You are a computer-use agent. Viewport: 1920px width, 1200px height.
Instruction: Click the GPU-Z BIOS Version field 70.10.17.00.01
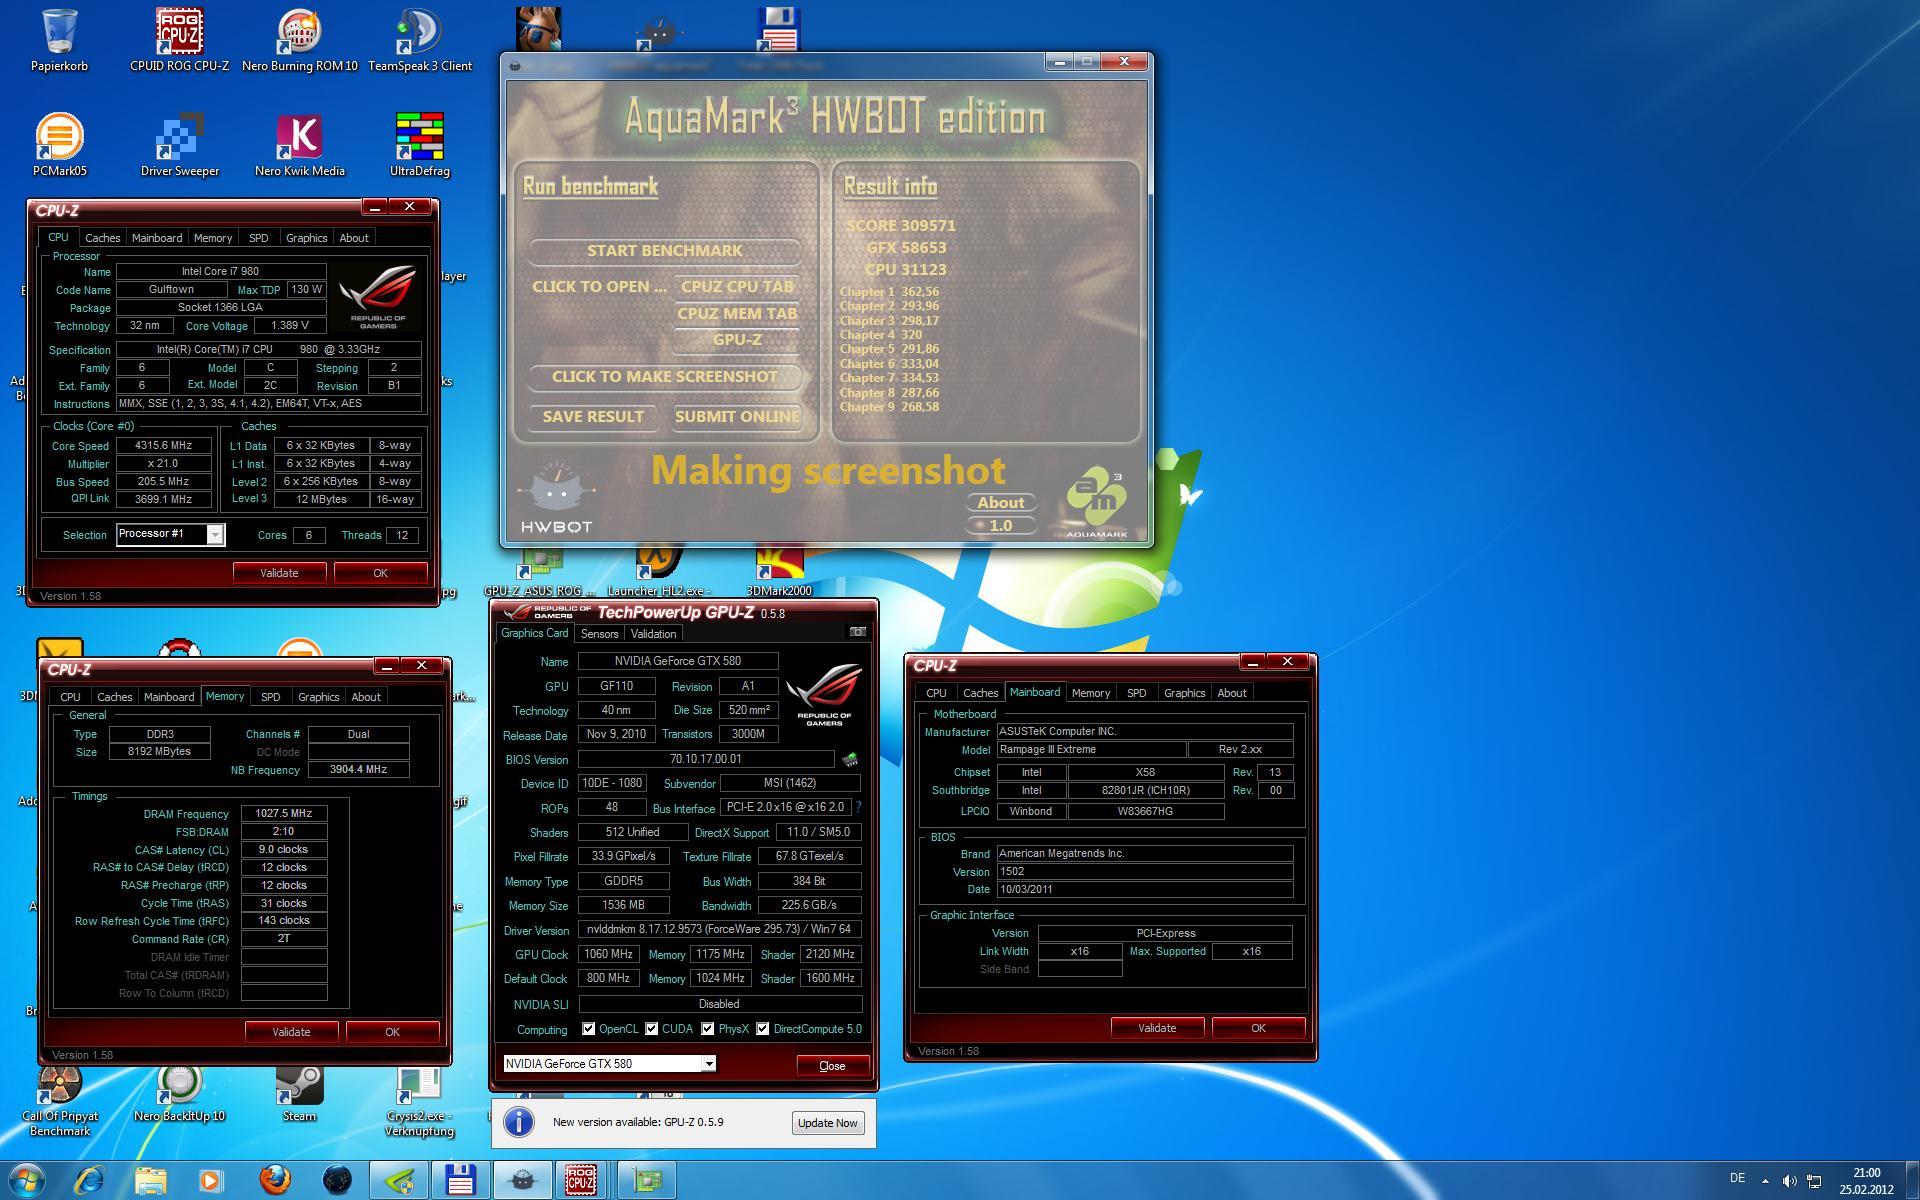coord(705,759)
